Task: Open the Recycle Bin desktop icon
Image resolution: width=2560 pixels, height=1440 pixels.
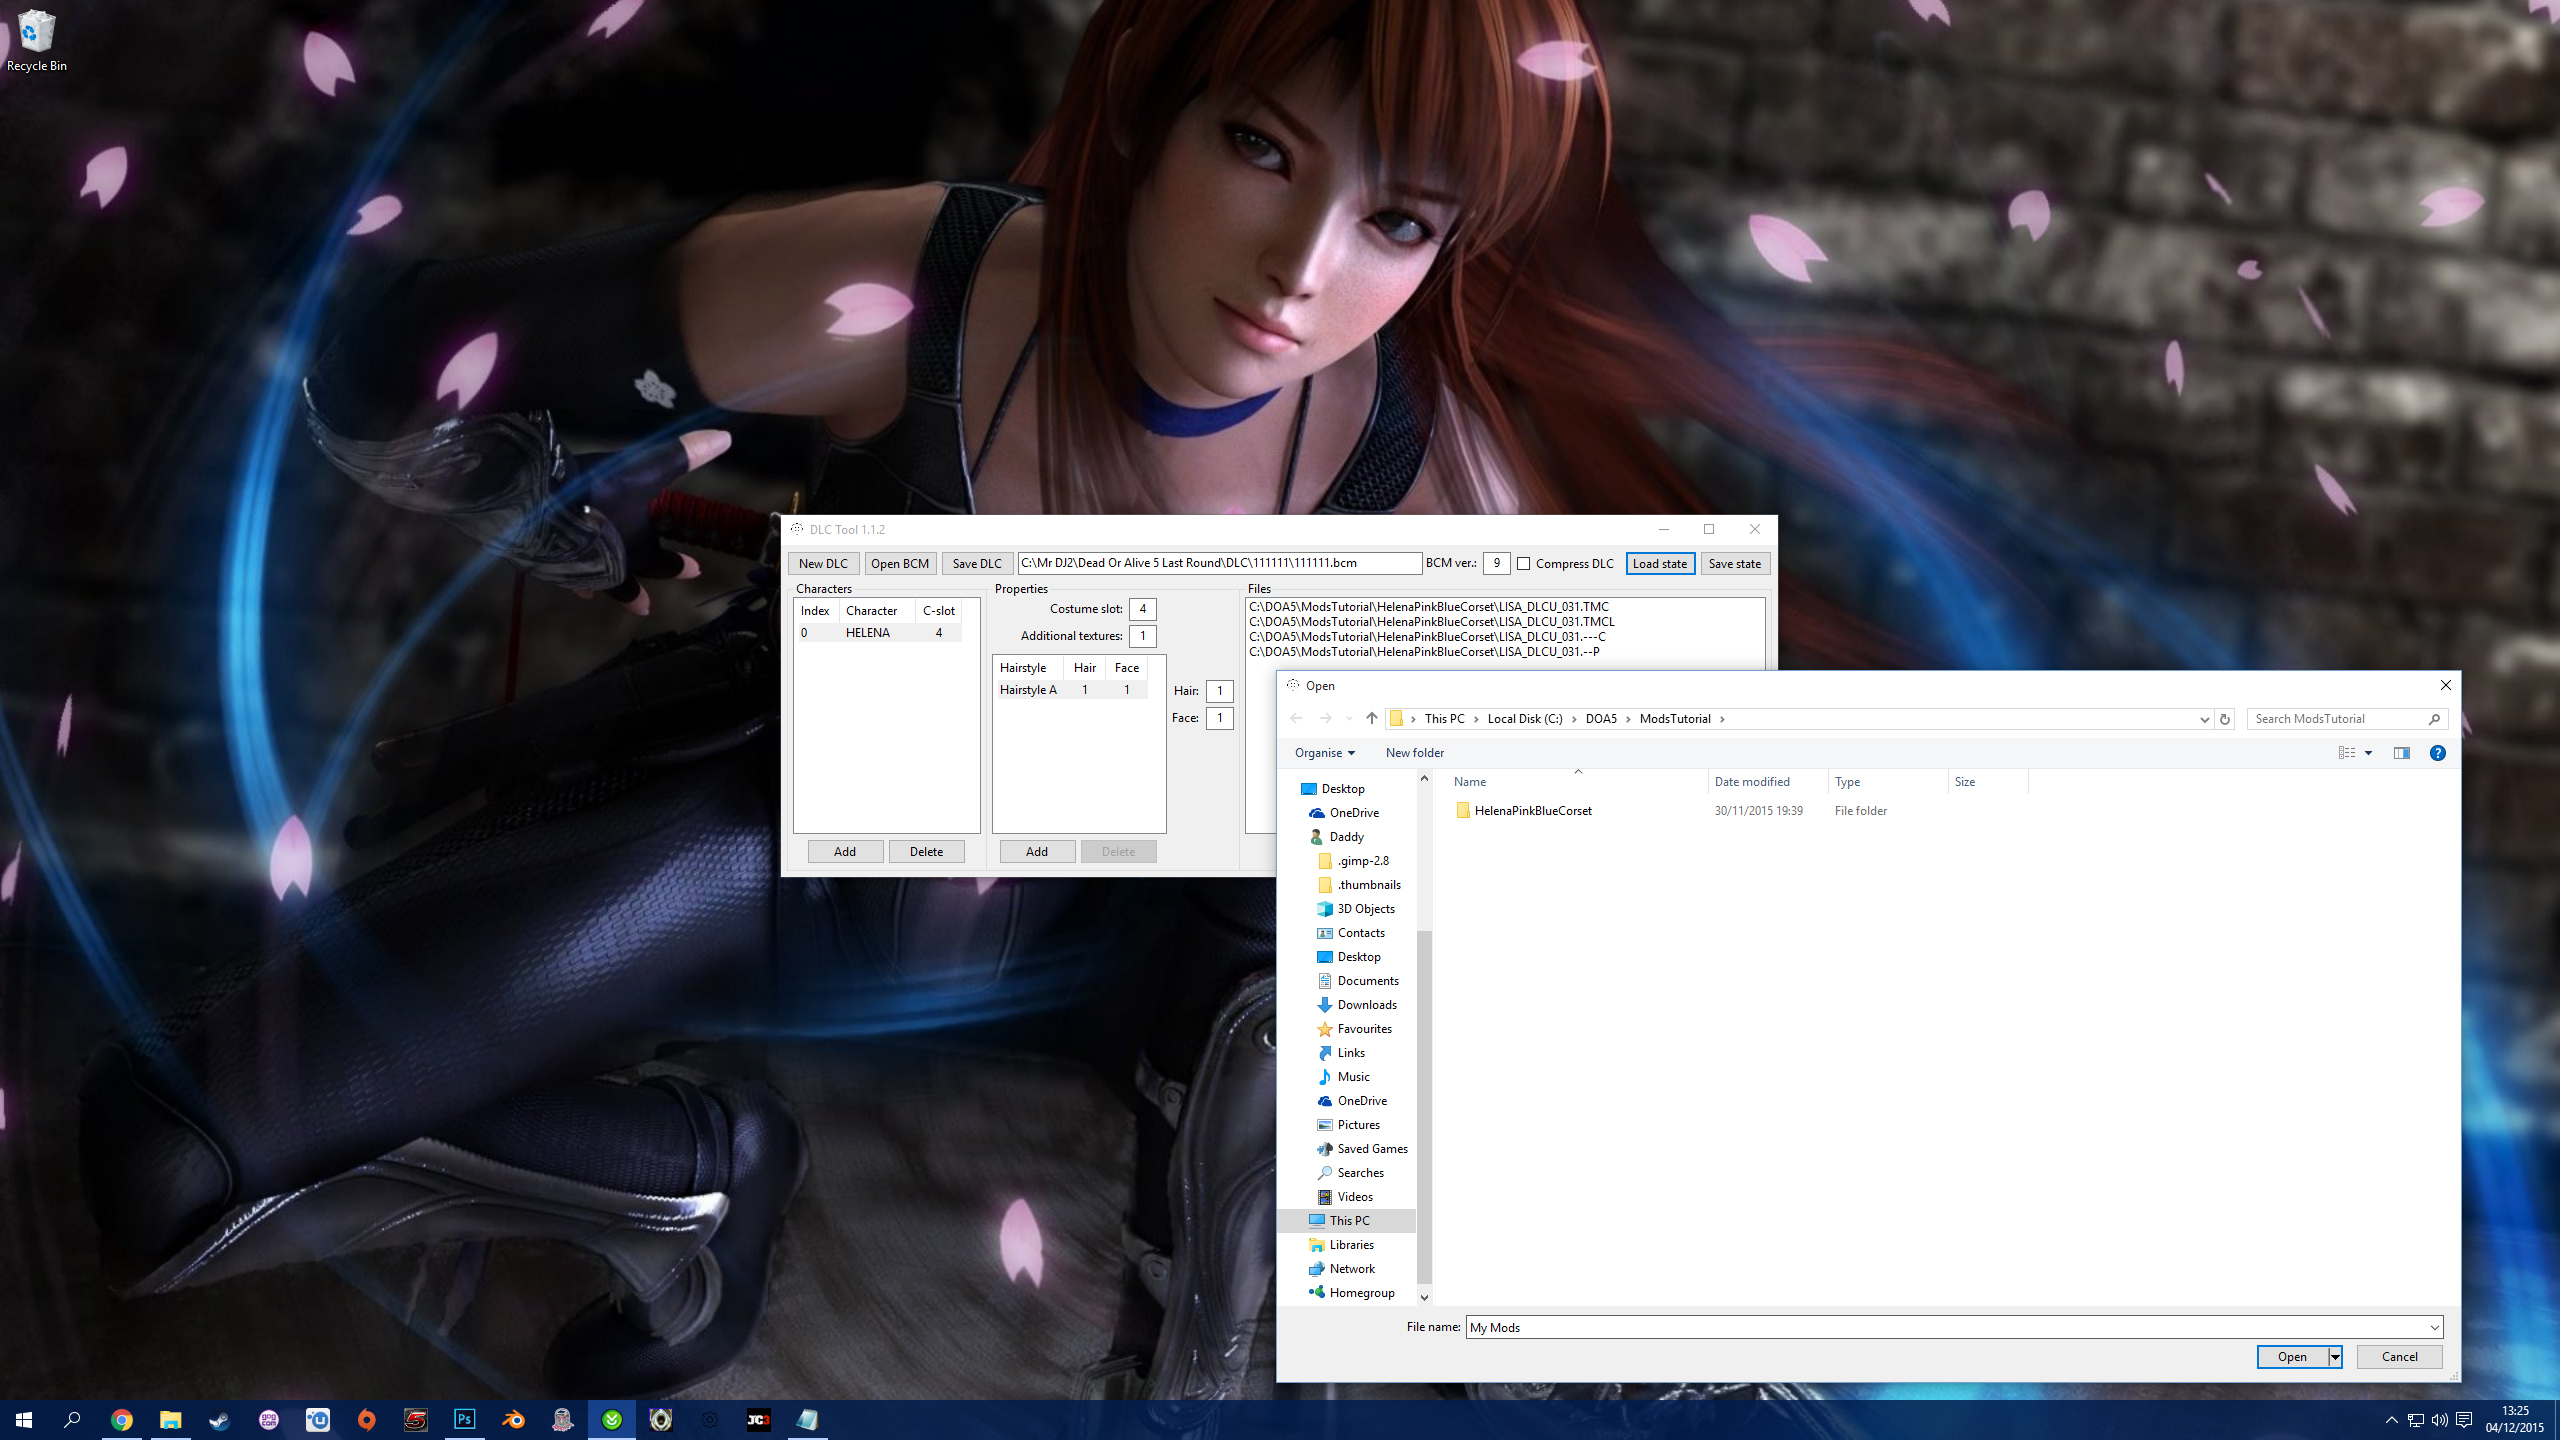Action: tap(37, 41)
